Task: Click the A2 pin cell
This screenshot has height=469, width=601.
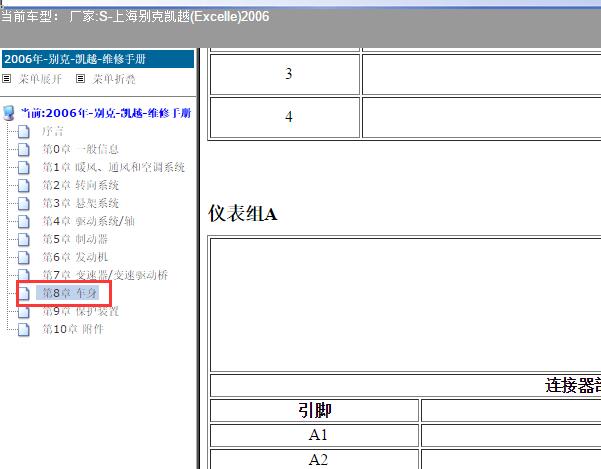Action: tap(314, 459)
